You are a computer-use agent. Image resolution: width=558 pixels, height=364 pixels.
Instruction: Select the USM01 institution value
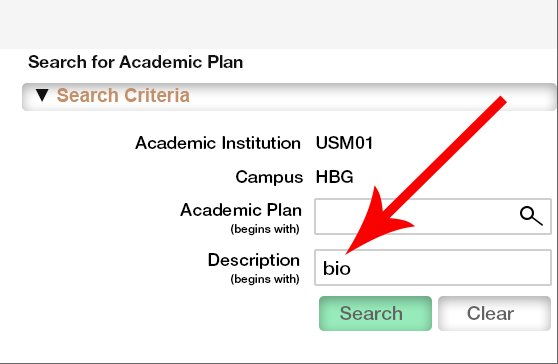344,143
